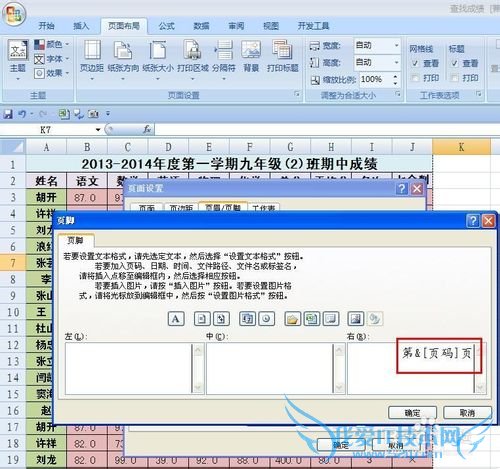The image size is (500, 469).
Task: Open 页边距 margins options
Action: pos(92,60)
